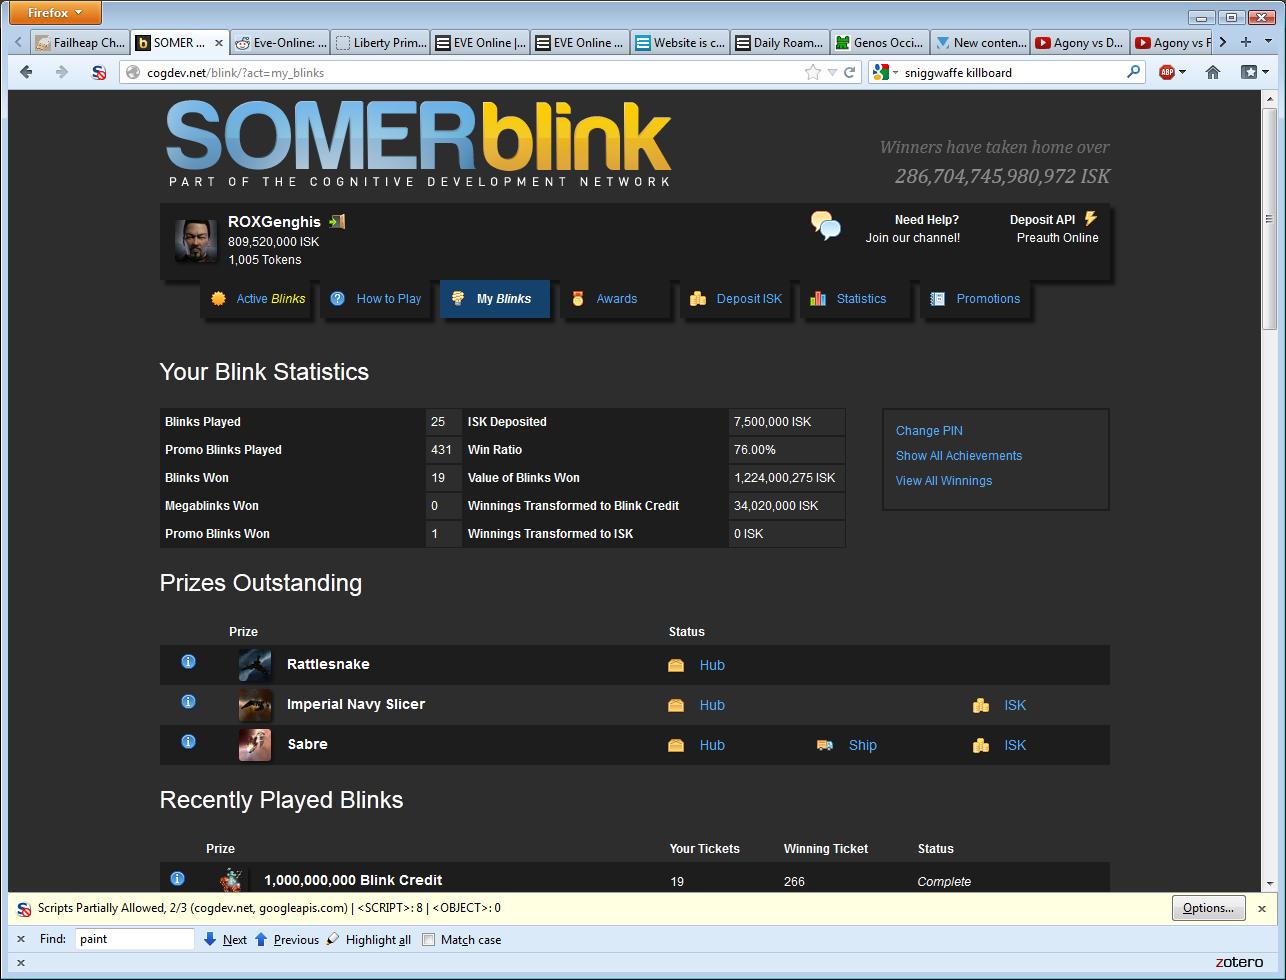The image size is (1286, 980).
Task: Toggle Highlight all in the find bar
Action: point(368,940)
